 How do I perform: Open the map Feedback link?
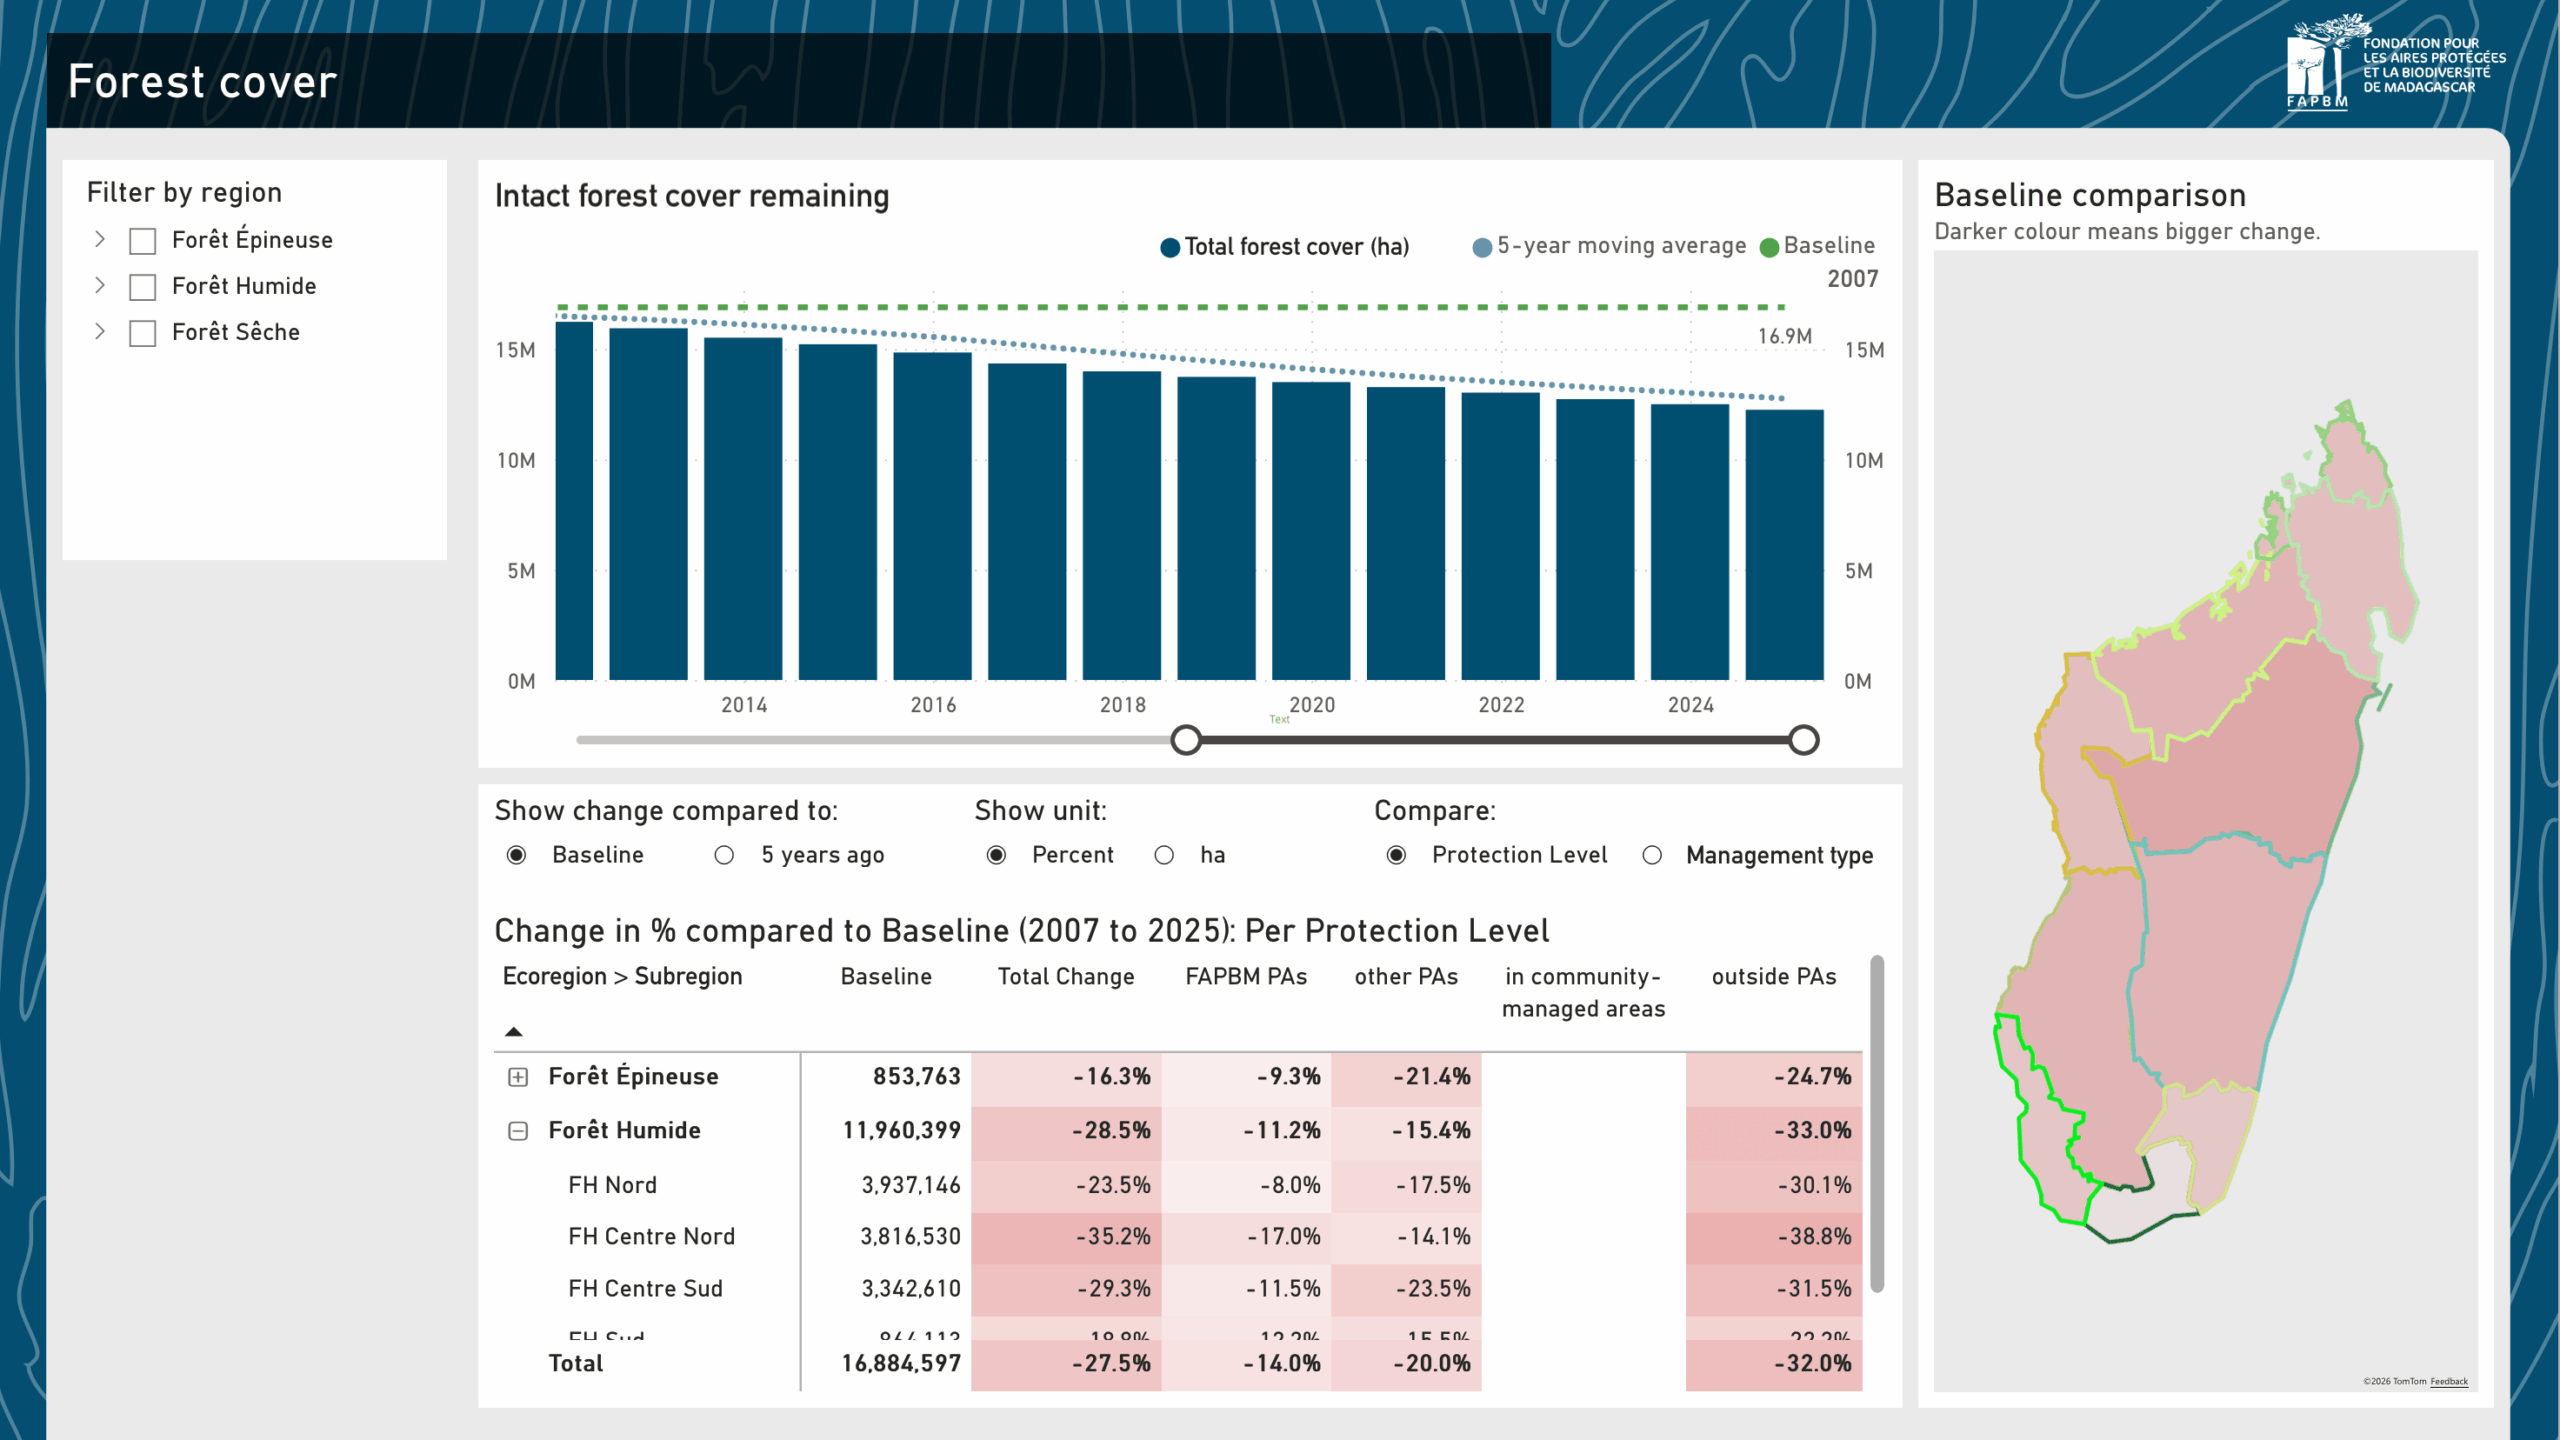pos(2449,1382)
